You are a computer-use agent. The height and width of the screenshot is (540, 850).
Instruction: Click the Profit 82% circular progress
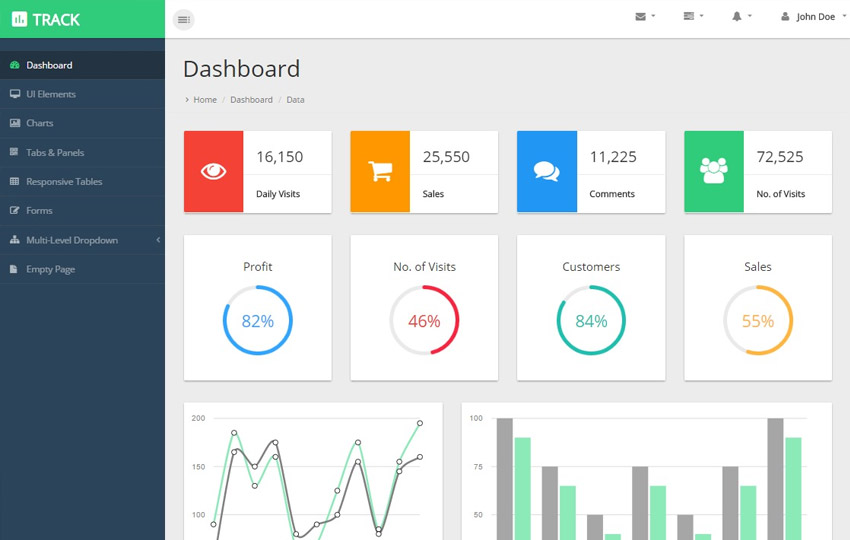258,320
